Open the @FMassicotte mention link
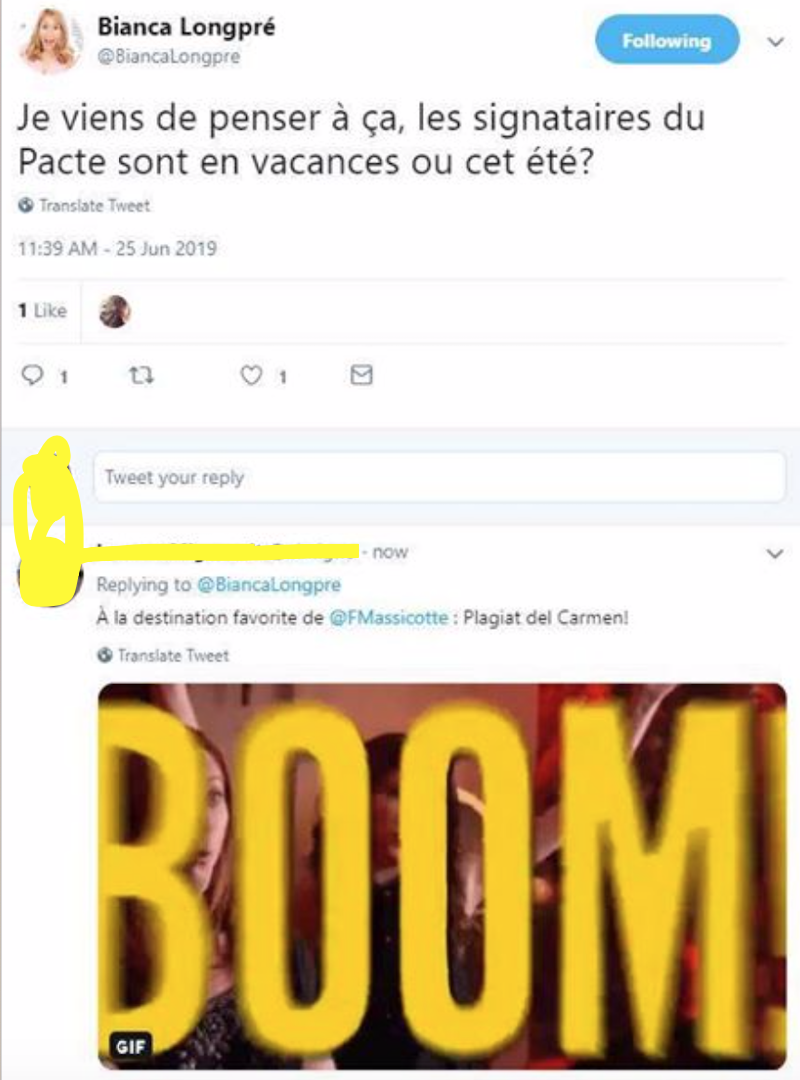800x1080 pixels. coord(389,617)
